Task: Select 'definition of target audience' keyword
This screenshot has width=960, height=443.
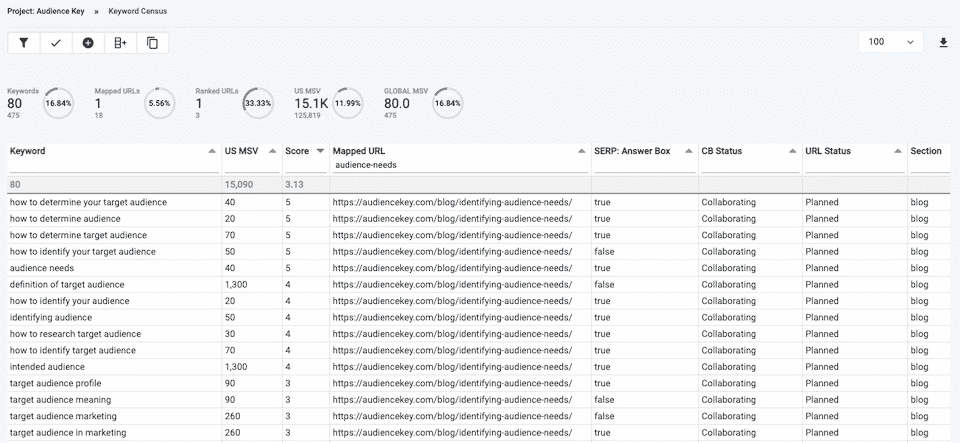Action: 67,285
